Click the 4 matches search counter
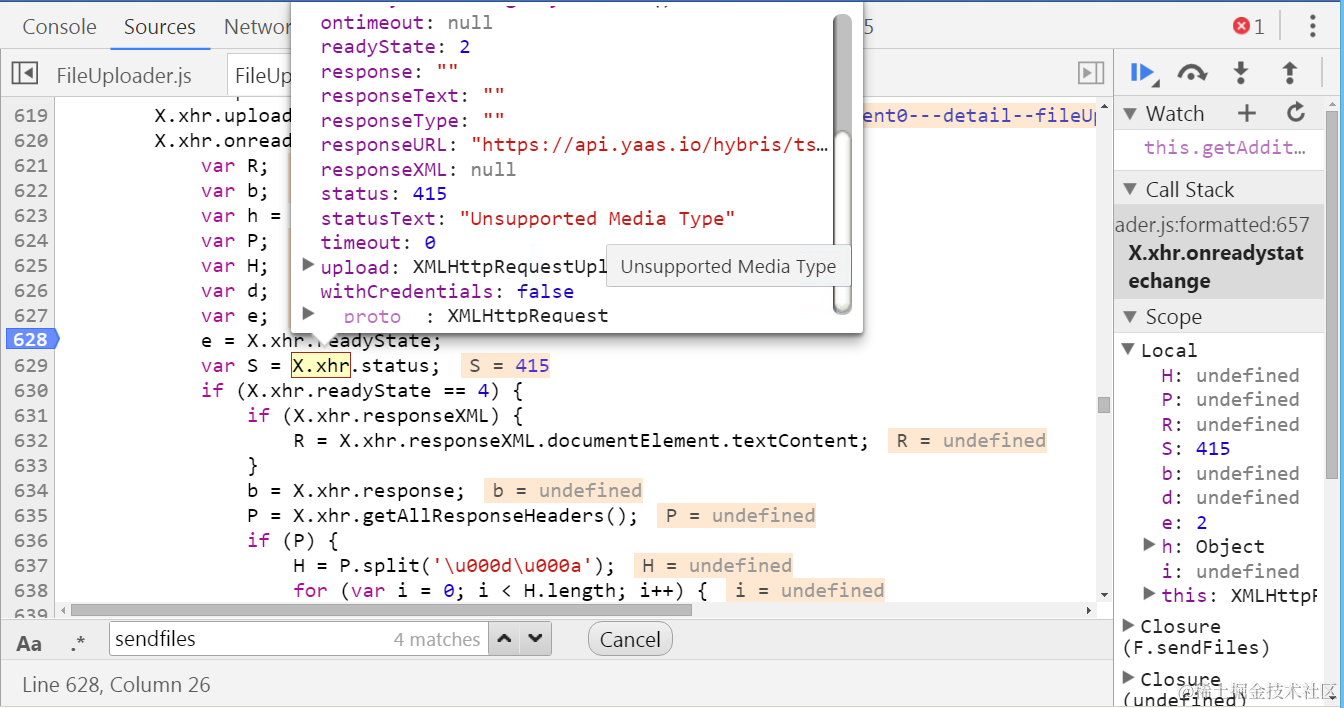Screen dimensions: 1344x708 [437, 639]
